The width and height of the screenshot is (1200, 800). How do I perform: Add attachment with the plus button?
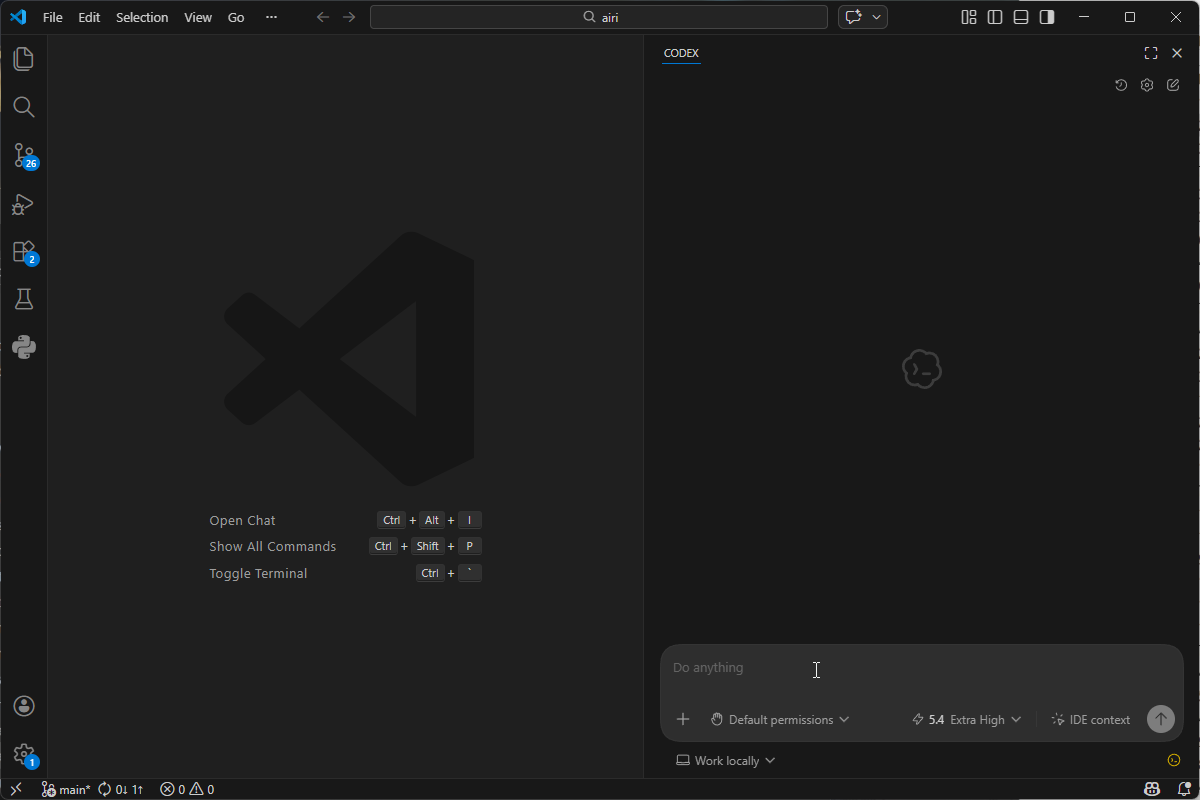[683, 719]
